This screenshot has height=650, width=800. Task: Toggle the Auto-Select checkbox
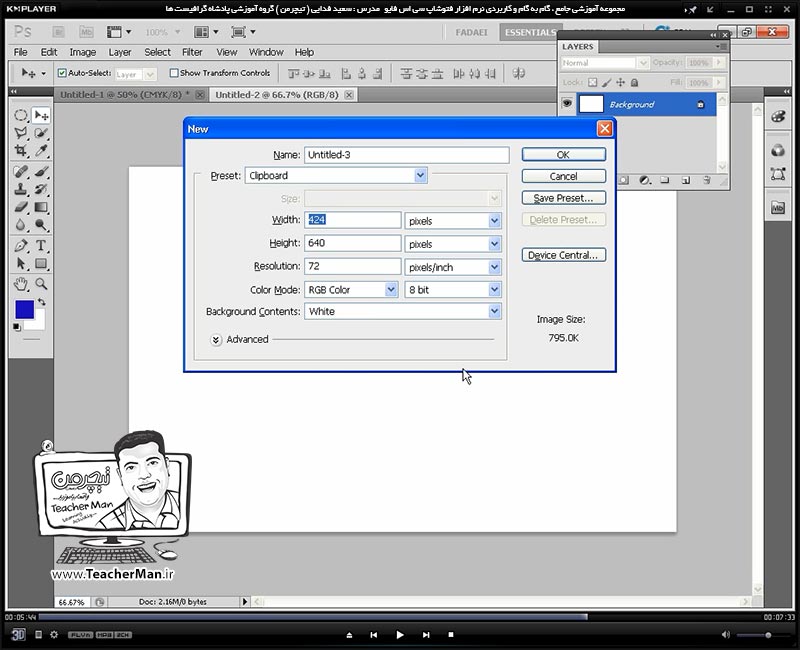tap(62, 73)
